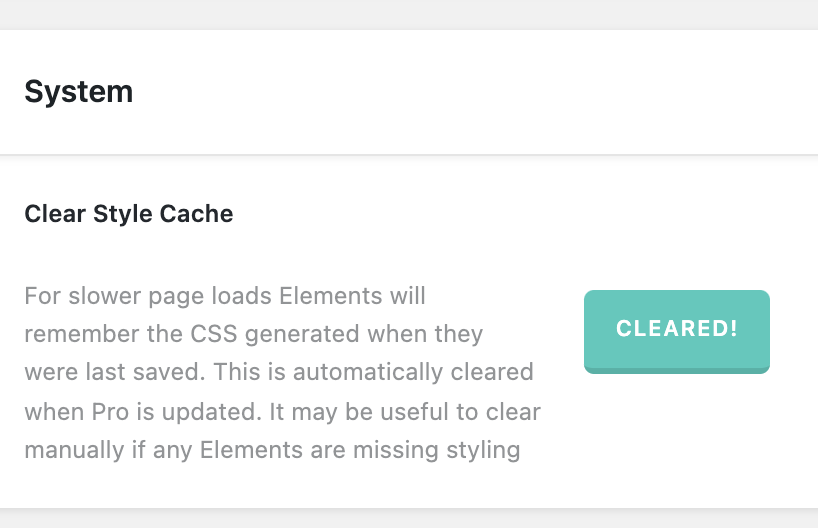Image resolution: width=818 pixels, height=528 pixels.
Task: Click the CLEARED! button
Action: (x=676, y=330)
